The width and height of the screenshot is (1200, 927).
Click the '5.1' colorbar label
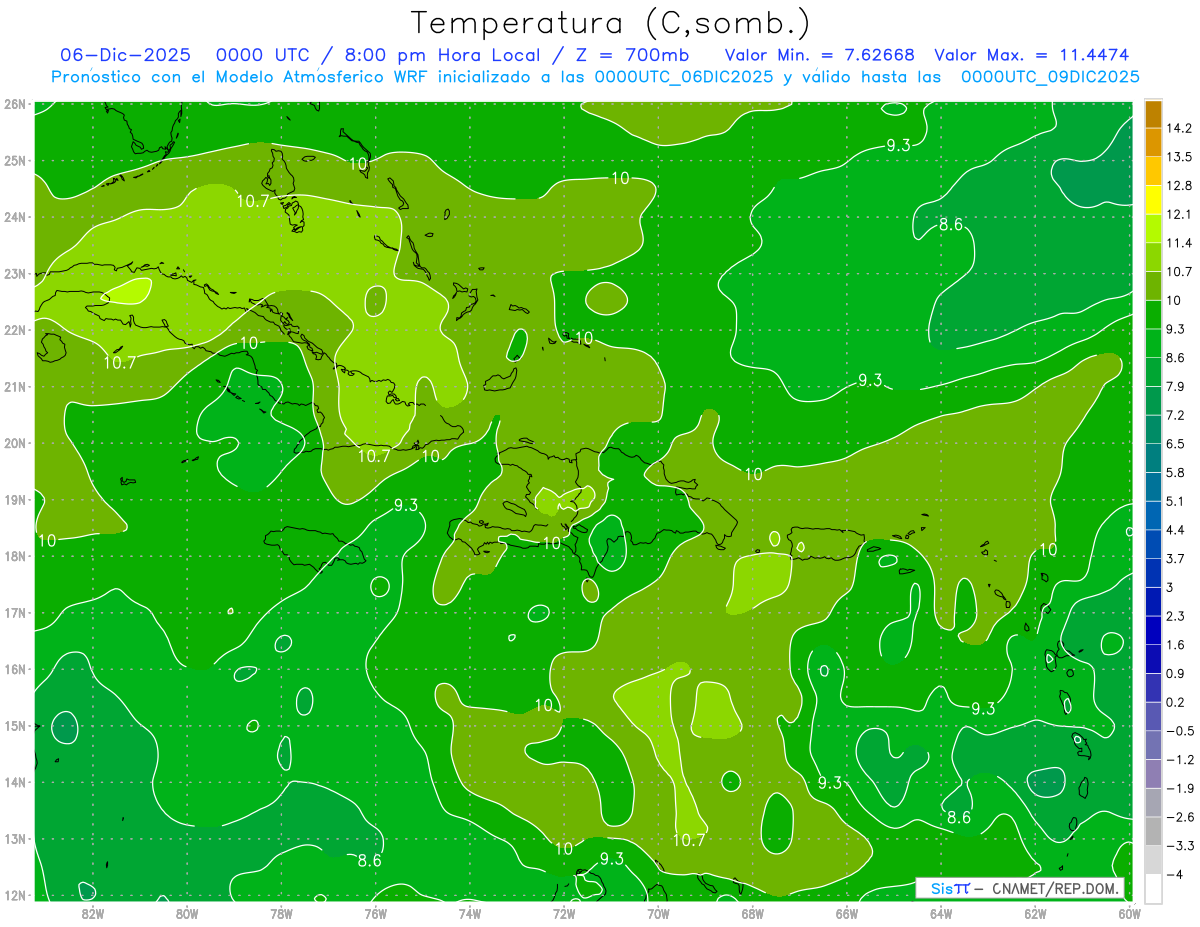tap(1176, 500)
